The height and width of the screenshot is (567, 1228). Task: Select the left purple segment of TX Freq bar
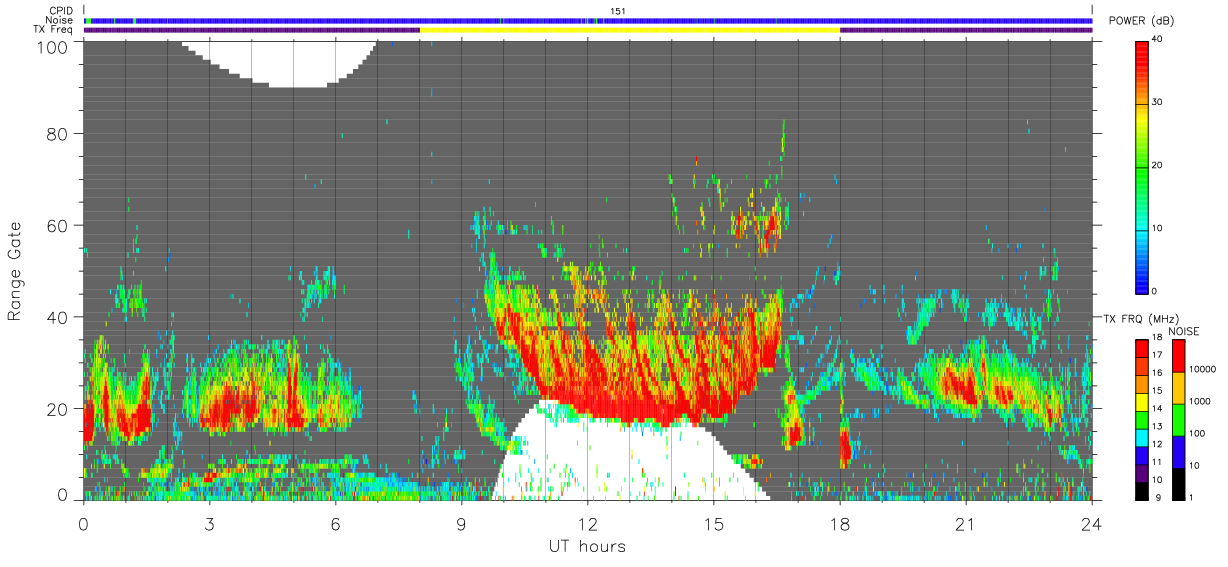pyautogui.click(x=252, y=30)
